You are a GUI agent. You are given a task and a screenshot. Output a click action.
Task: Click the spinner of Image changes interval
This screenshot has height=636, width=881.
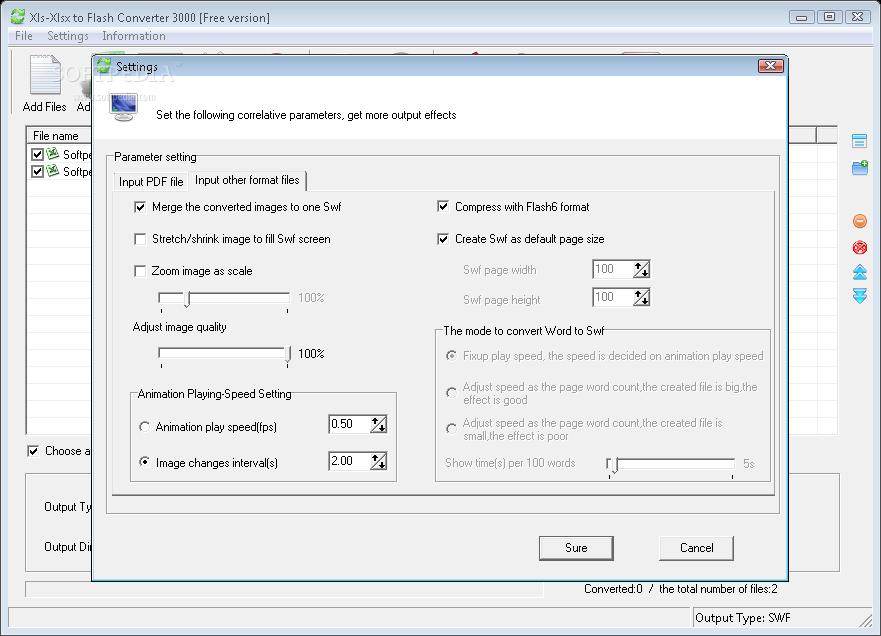point(379,461)
